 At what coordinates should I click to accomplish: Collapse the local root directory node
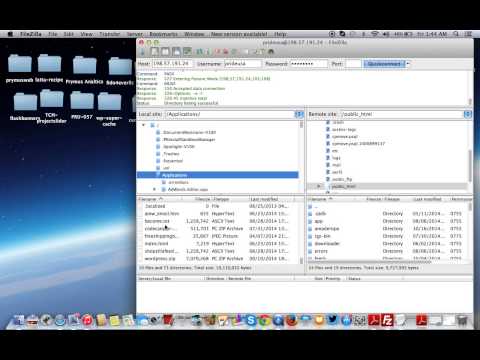[x=144, y=125]
